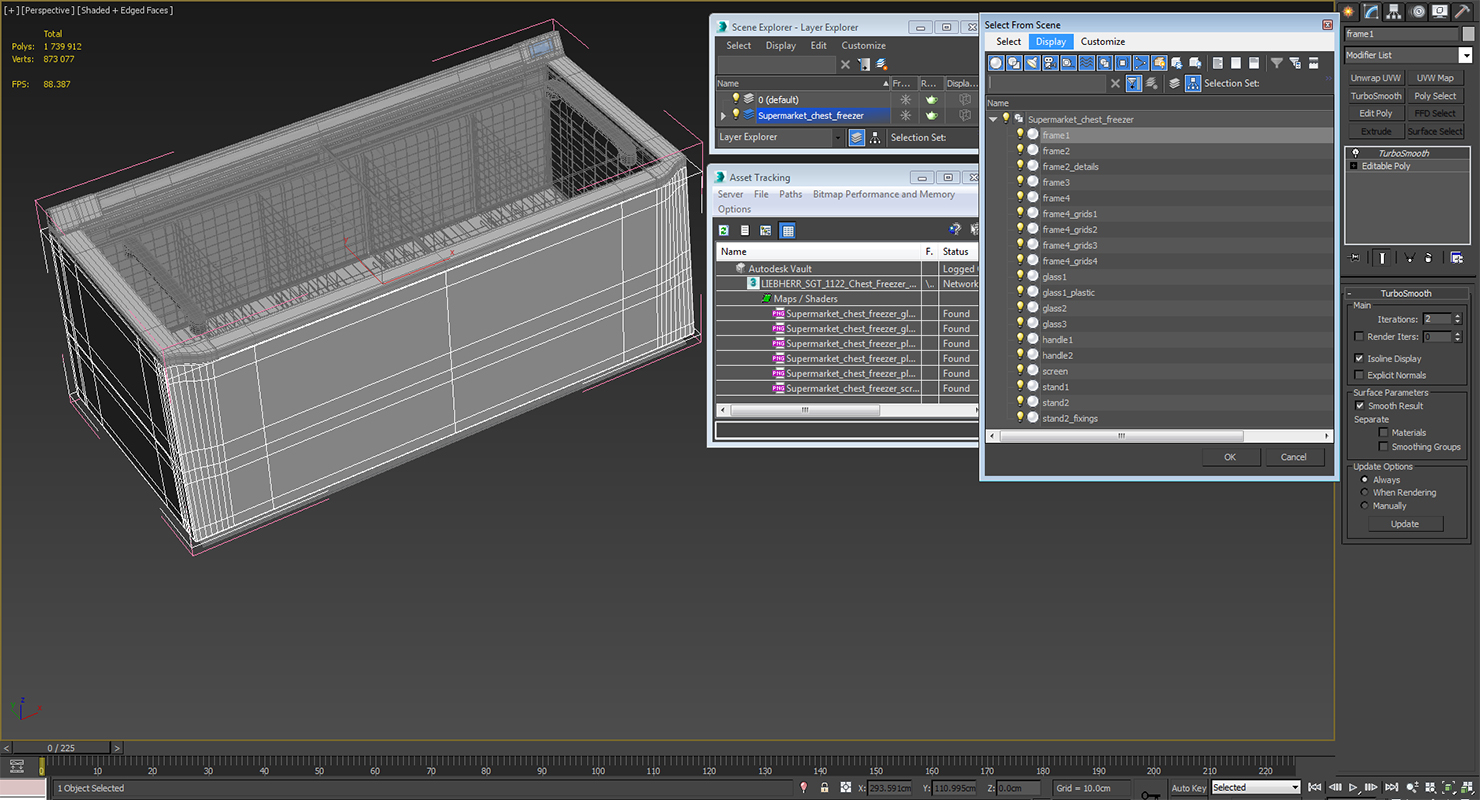Click the Set Key key icon
Image resolution: width=1480 pixels, height=800 pixels.
[x=1151, y=794]
